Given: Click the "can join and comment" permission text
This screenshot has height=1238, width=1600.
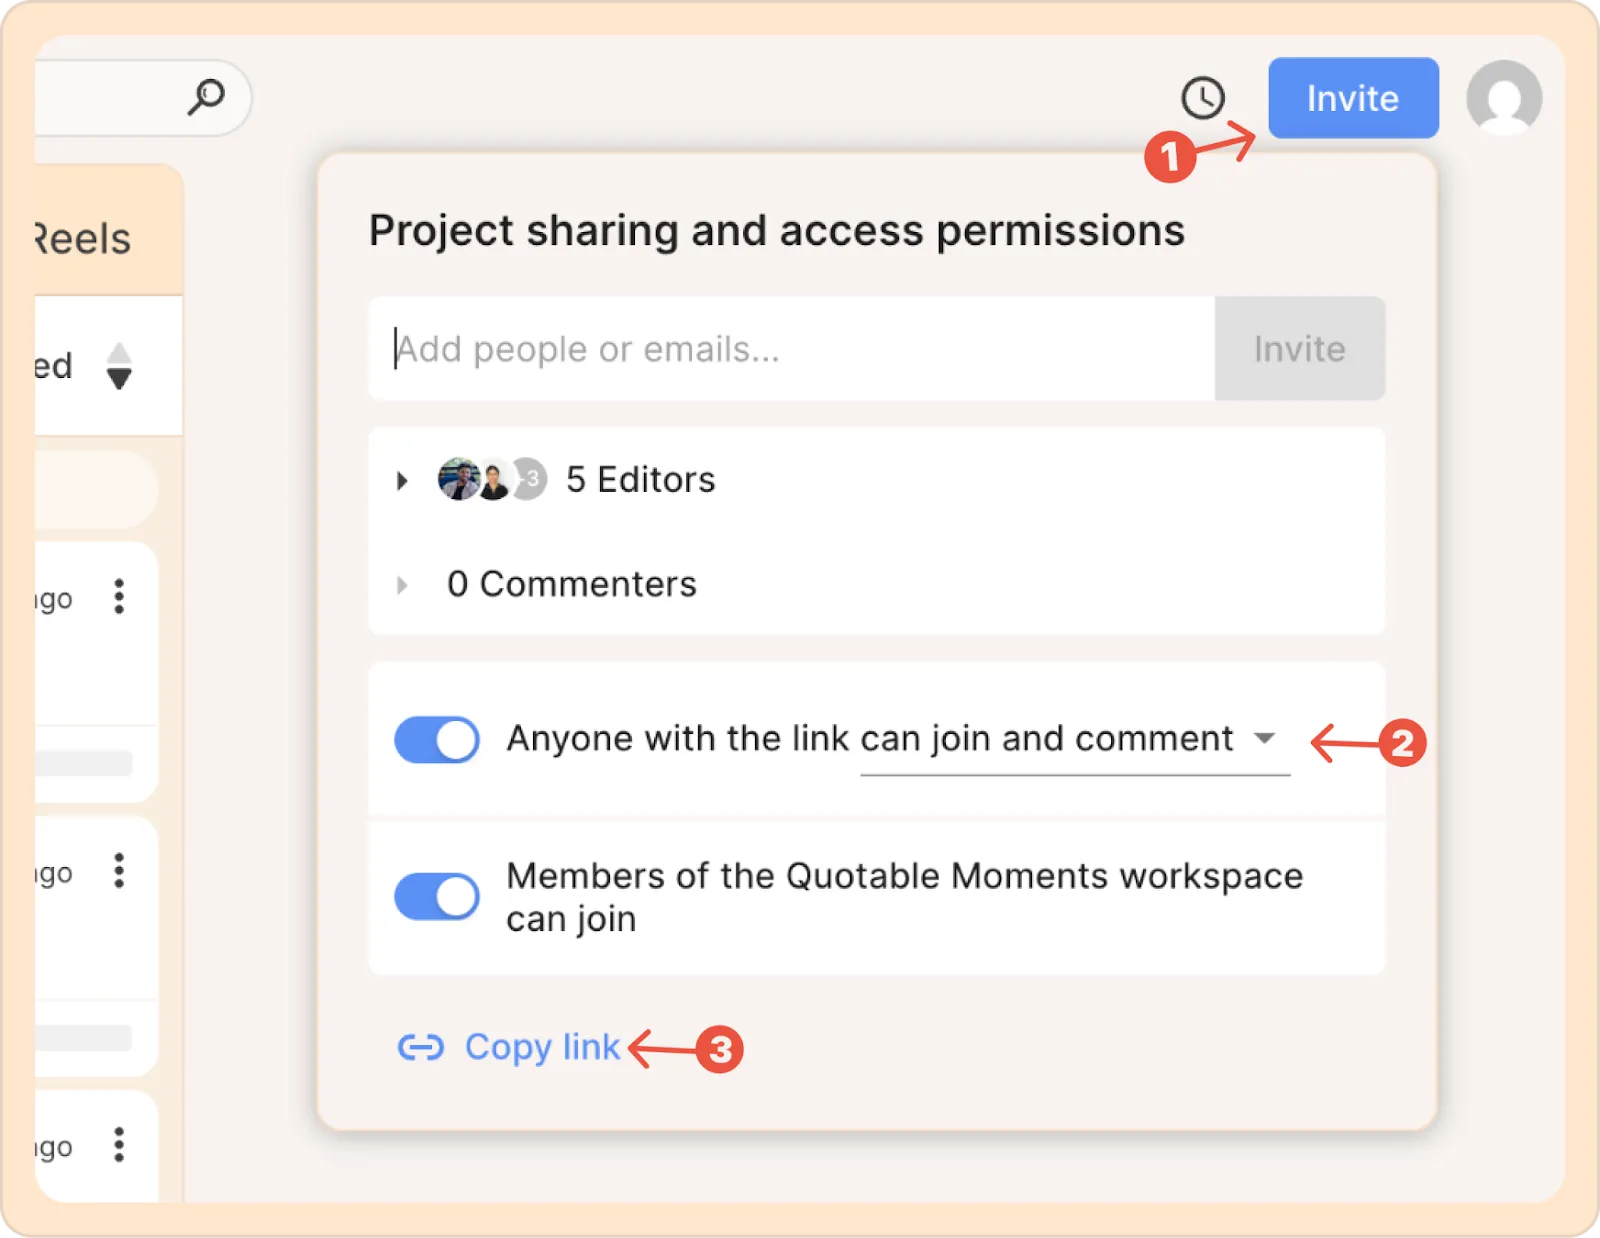Looking at the screenshot, I should coord(1046,739).
